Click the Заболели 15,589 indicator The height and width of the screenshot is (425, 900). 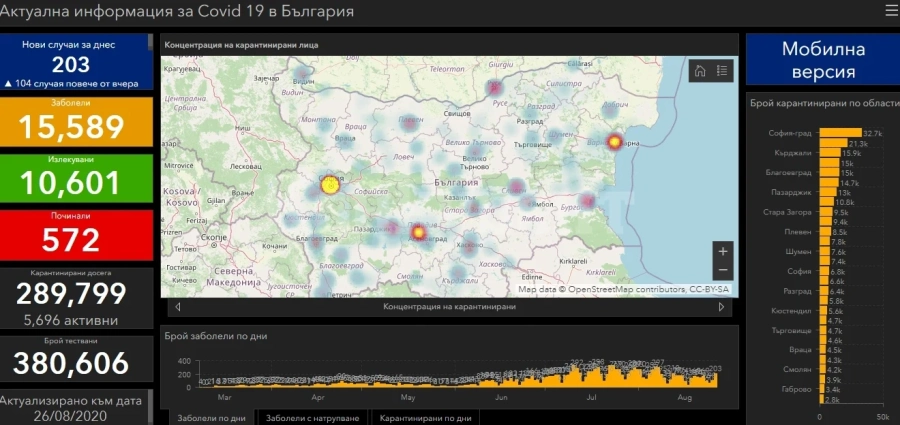coord(76,121)
